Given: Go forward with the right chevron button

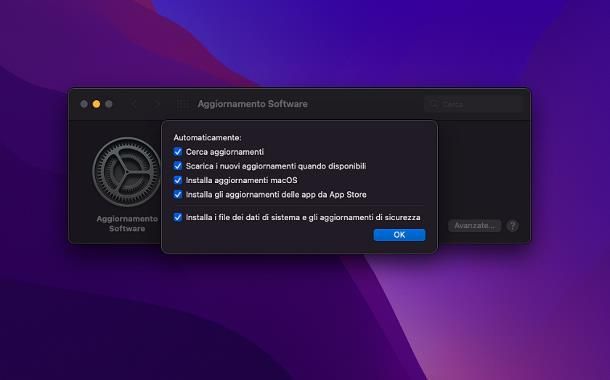Looking at the screenshot, I should click(x=157, y=104).
